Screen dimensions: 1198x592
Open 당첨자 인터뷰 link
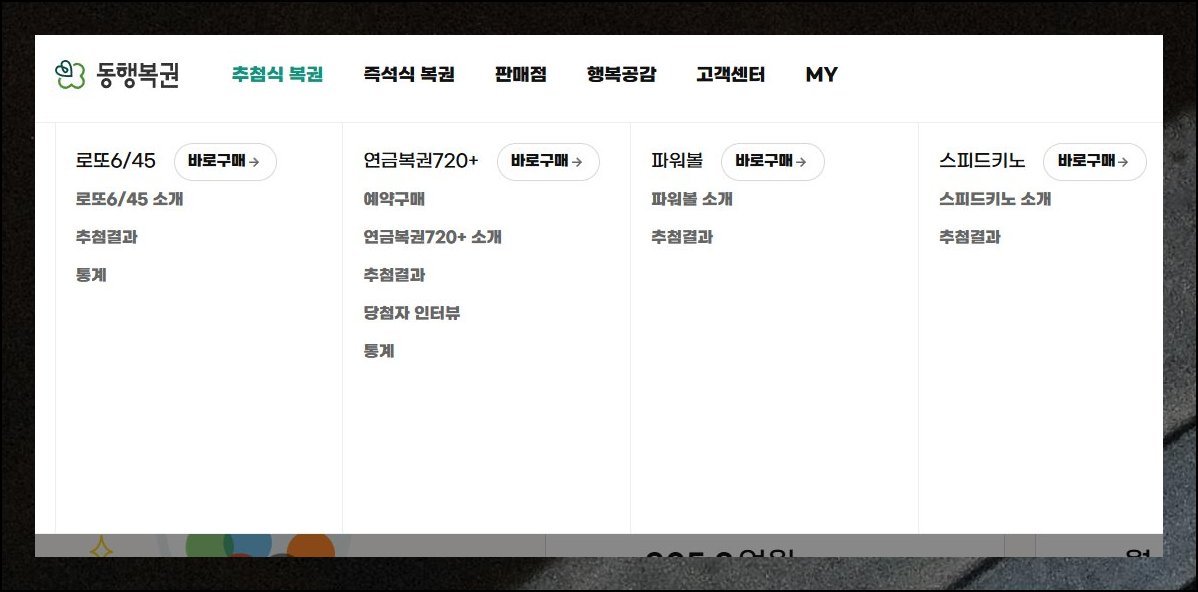point(412,313)
